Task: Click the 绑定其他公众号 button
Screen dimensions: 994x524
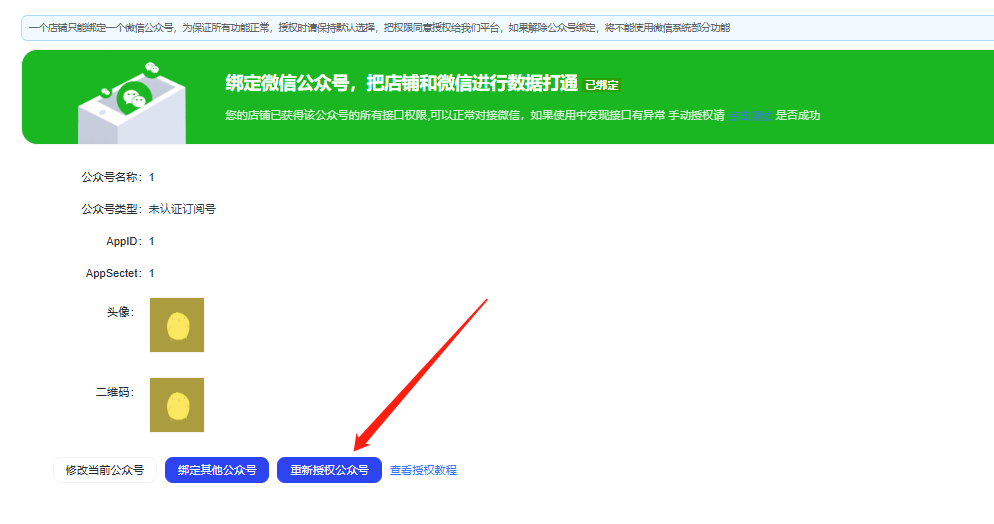Action: coord(217,470)
